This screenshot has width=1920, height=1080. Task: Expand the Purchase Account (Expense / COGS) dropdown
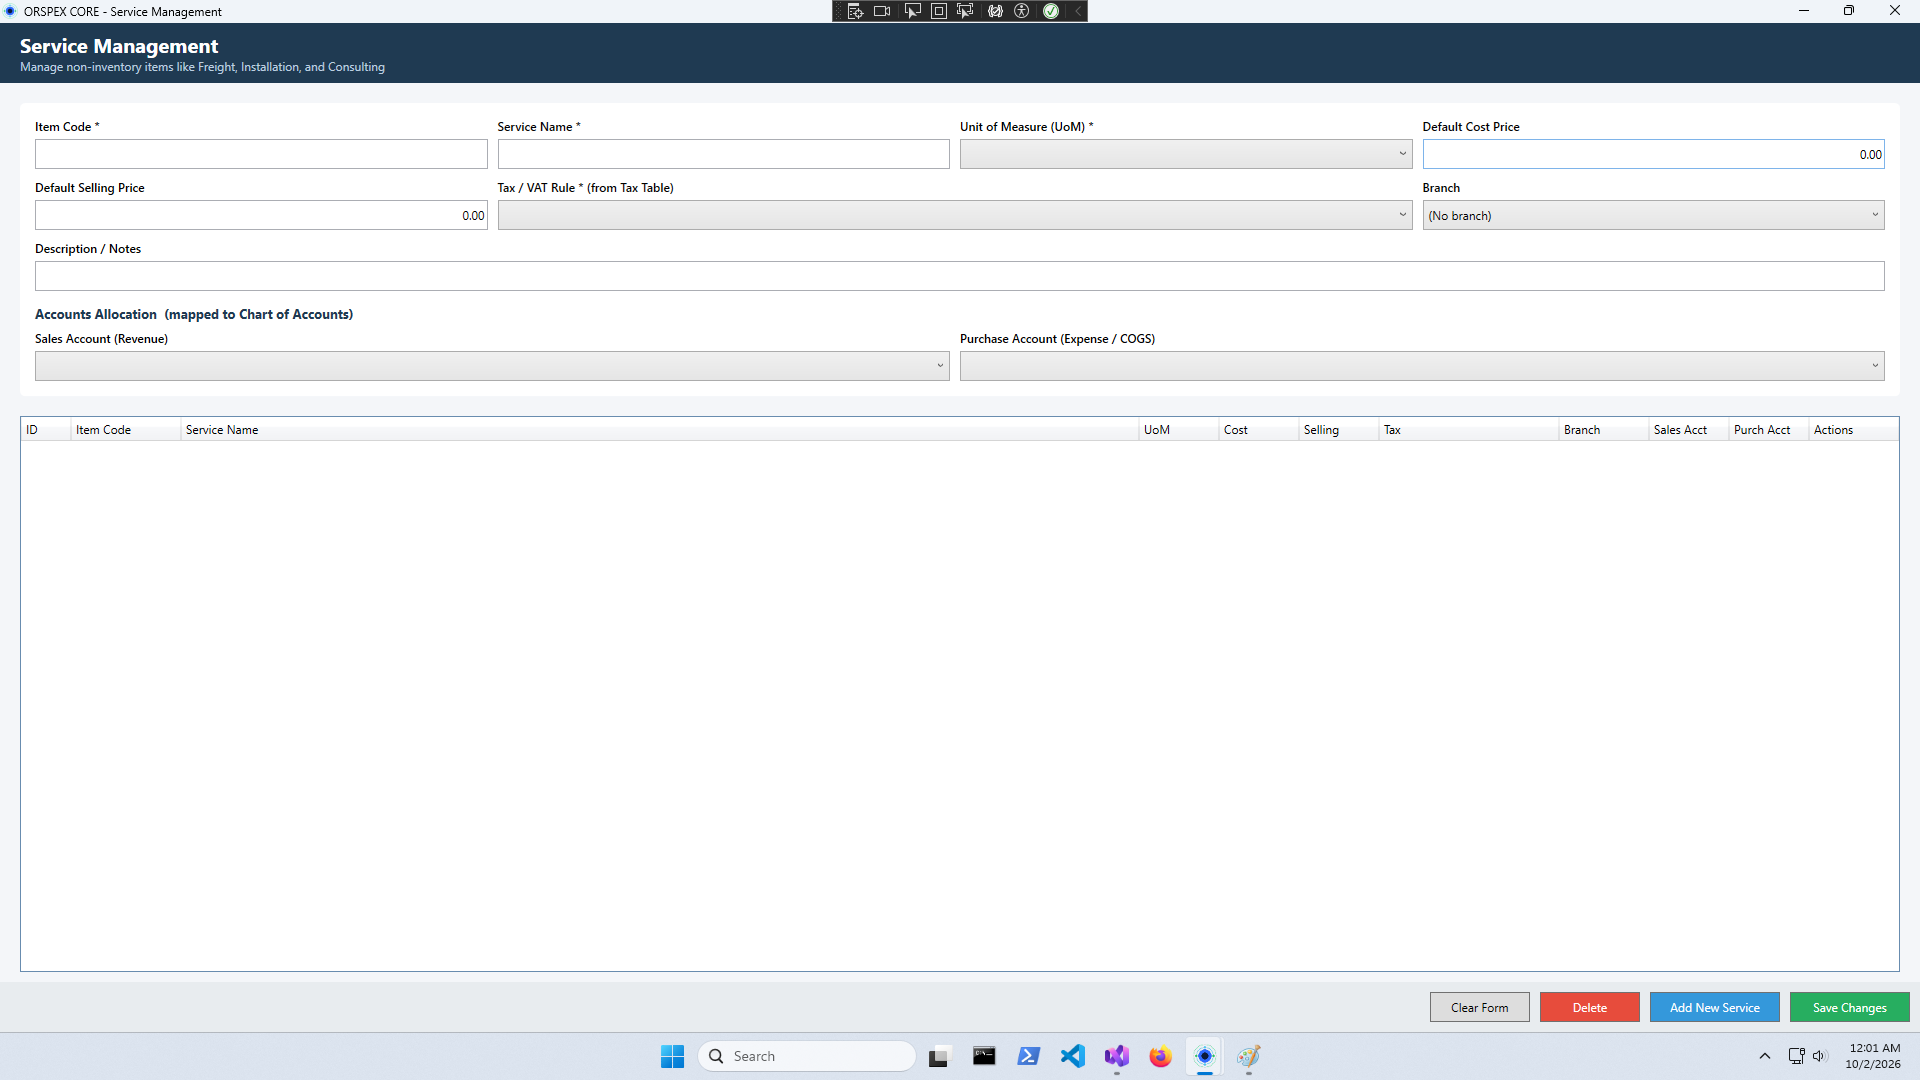click(1422, 366)
